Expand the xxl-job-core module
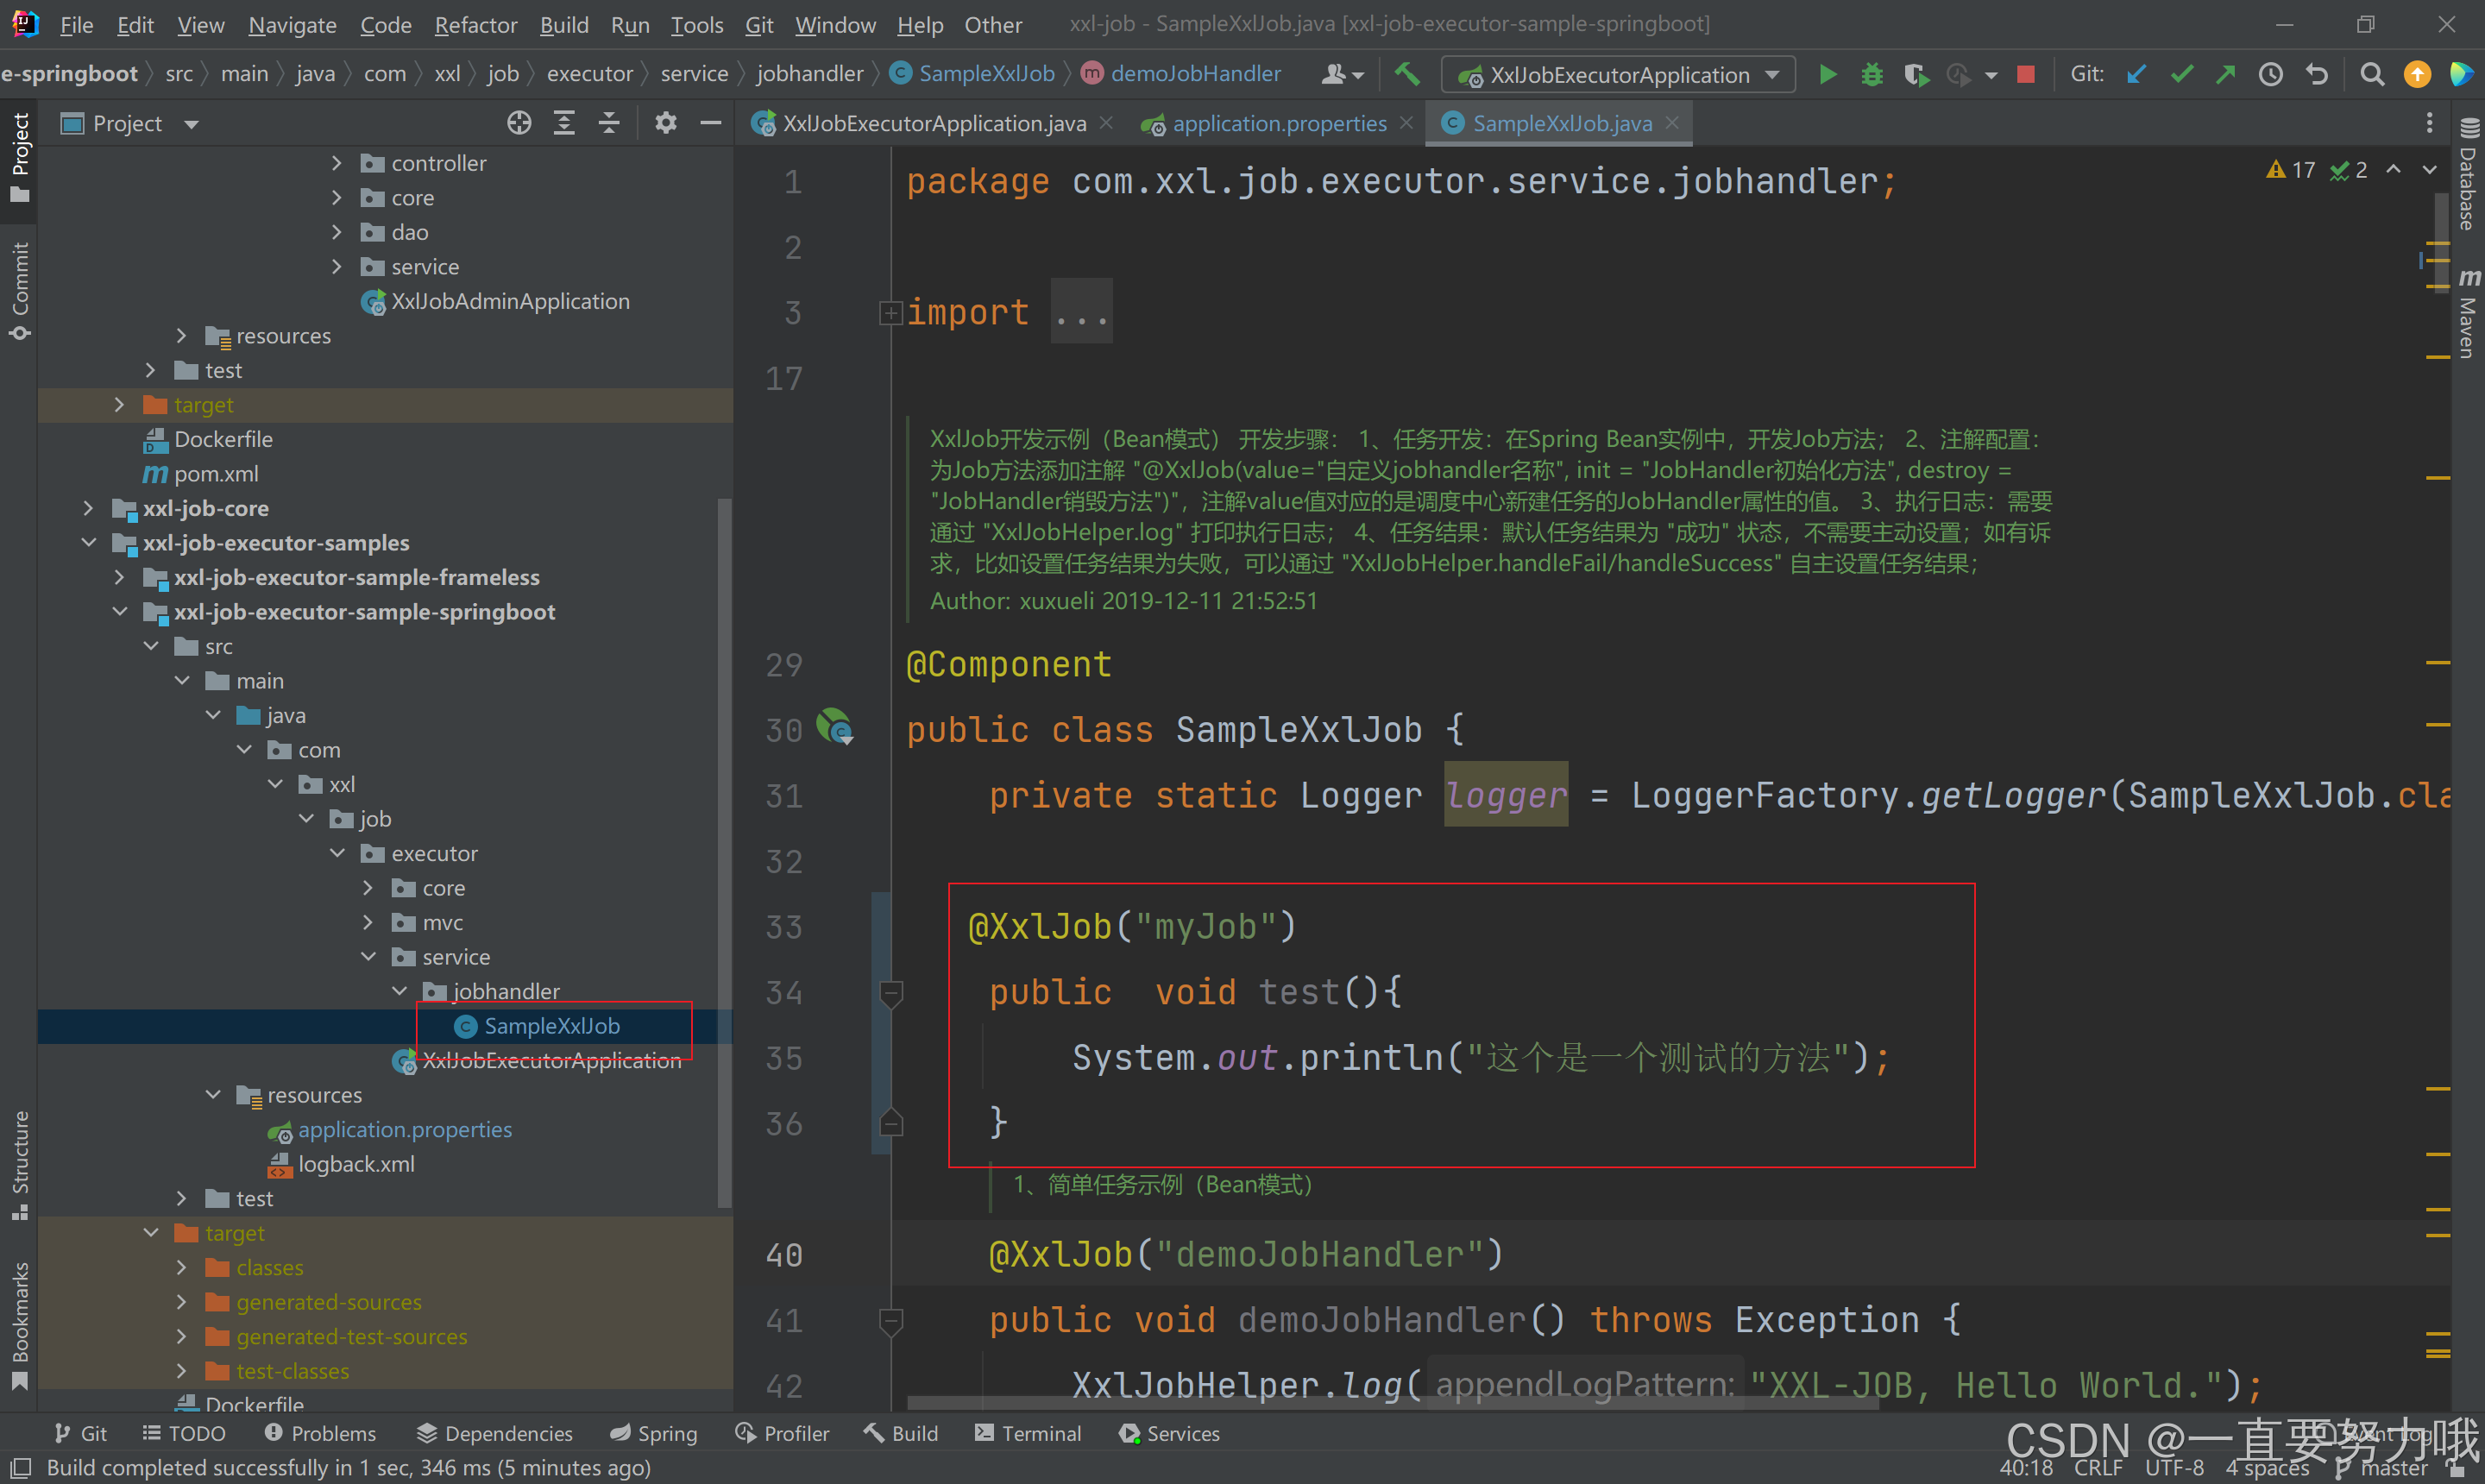Screen dimensions: 2485x1484 (x=88, y=508)
